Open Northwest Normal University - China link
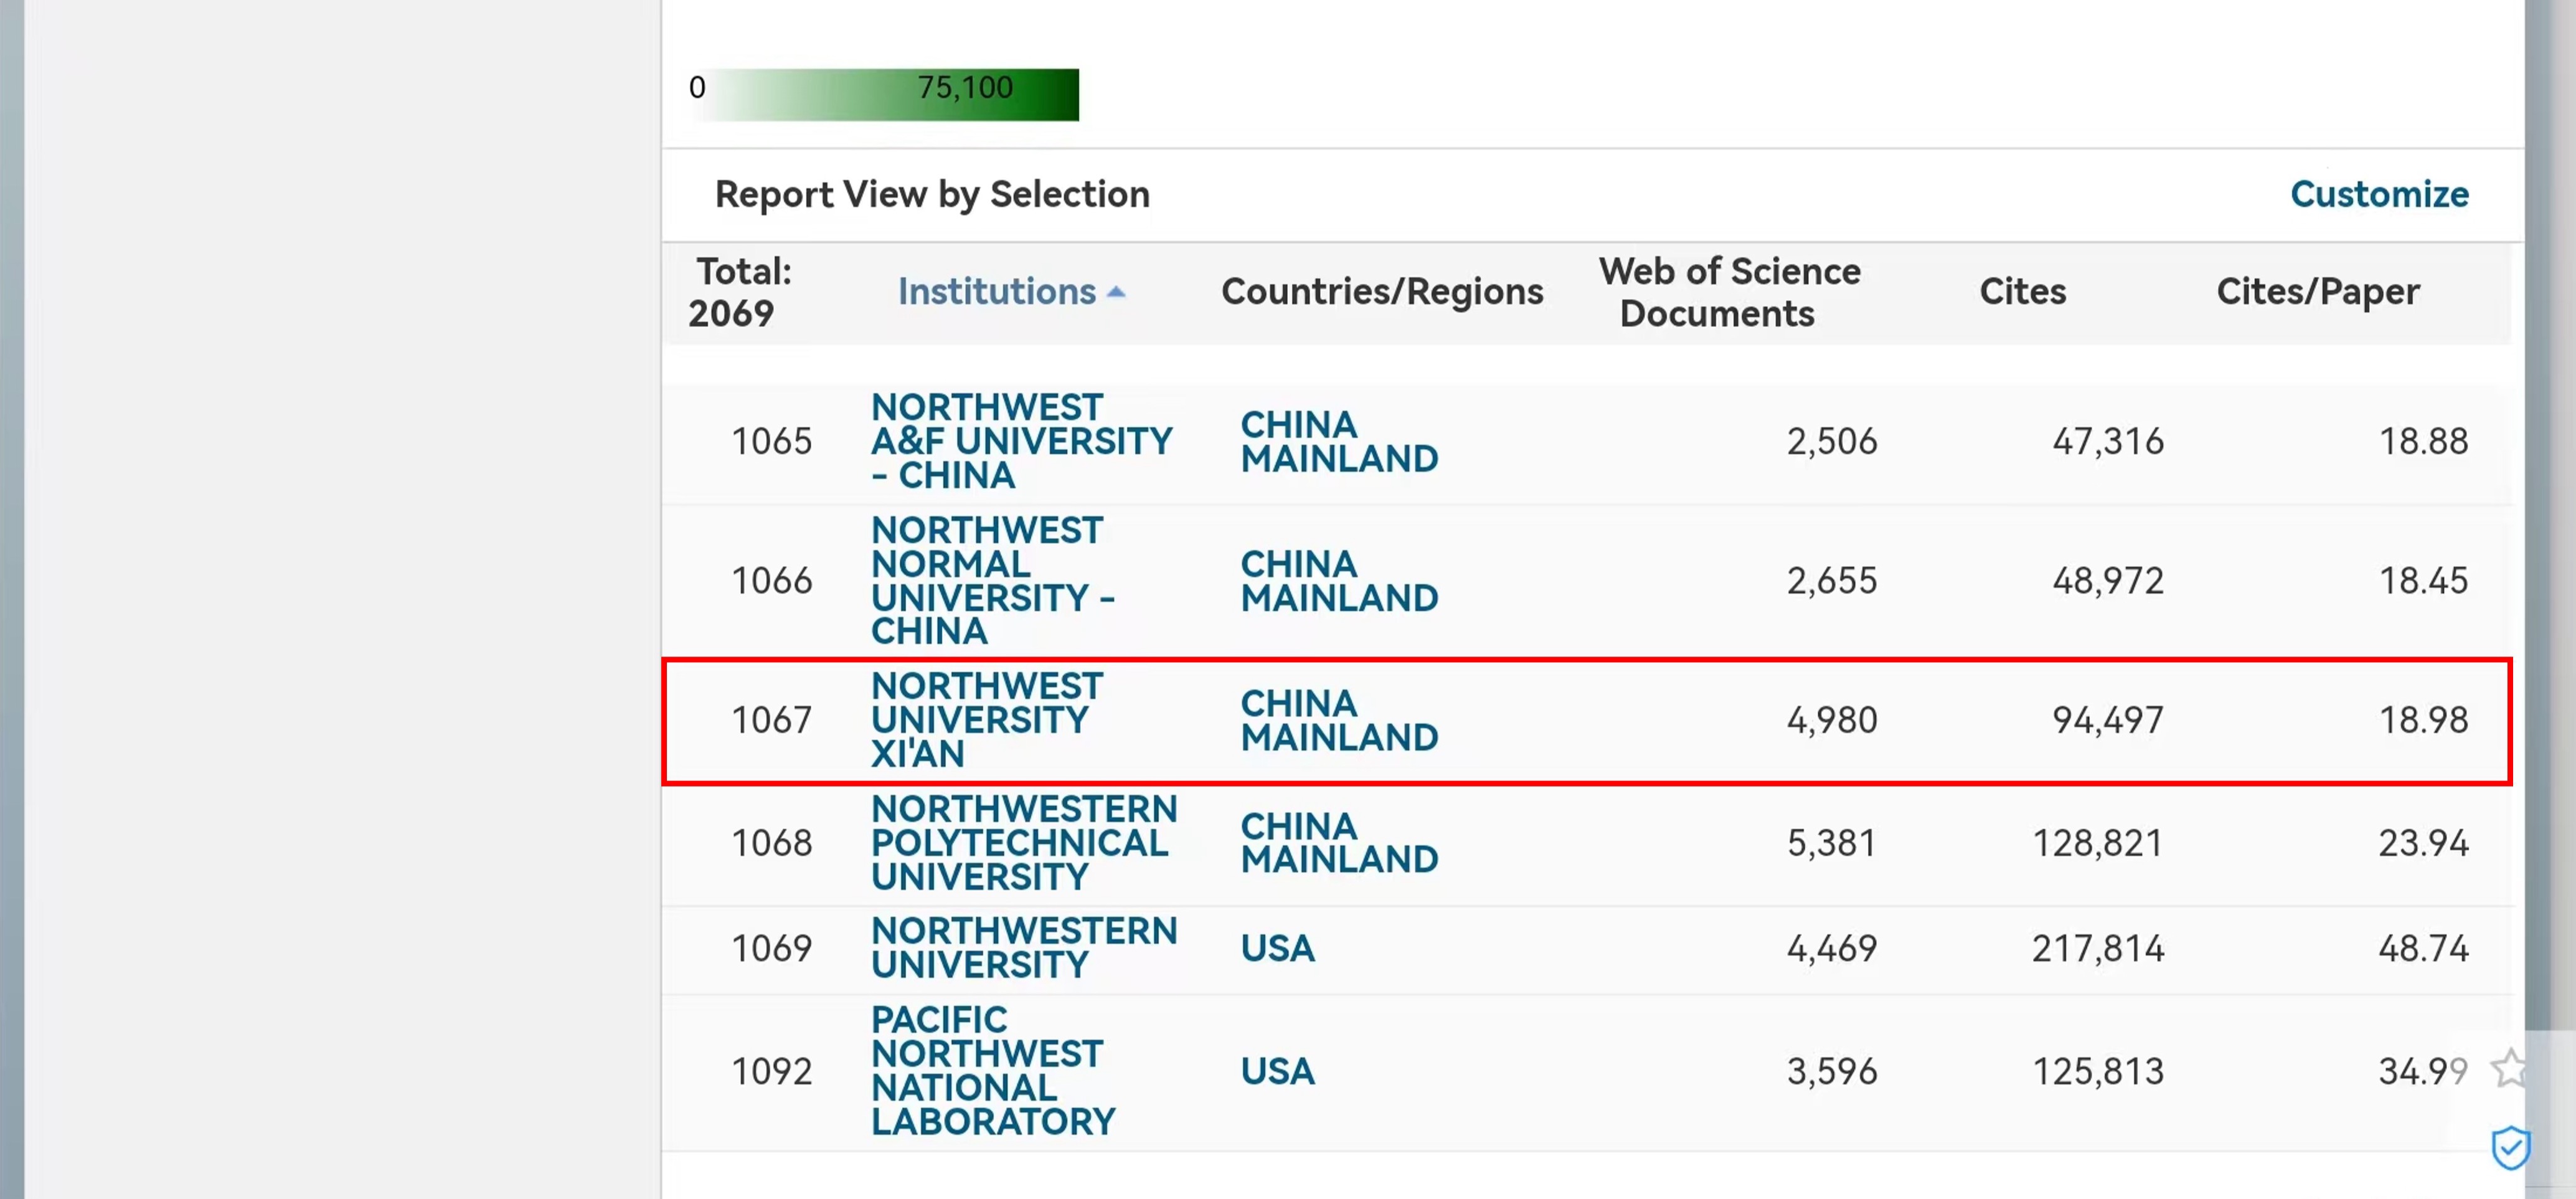The image size is (2576, 1199). pyautogui.click(x=991, y=580)
